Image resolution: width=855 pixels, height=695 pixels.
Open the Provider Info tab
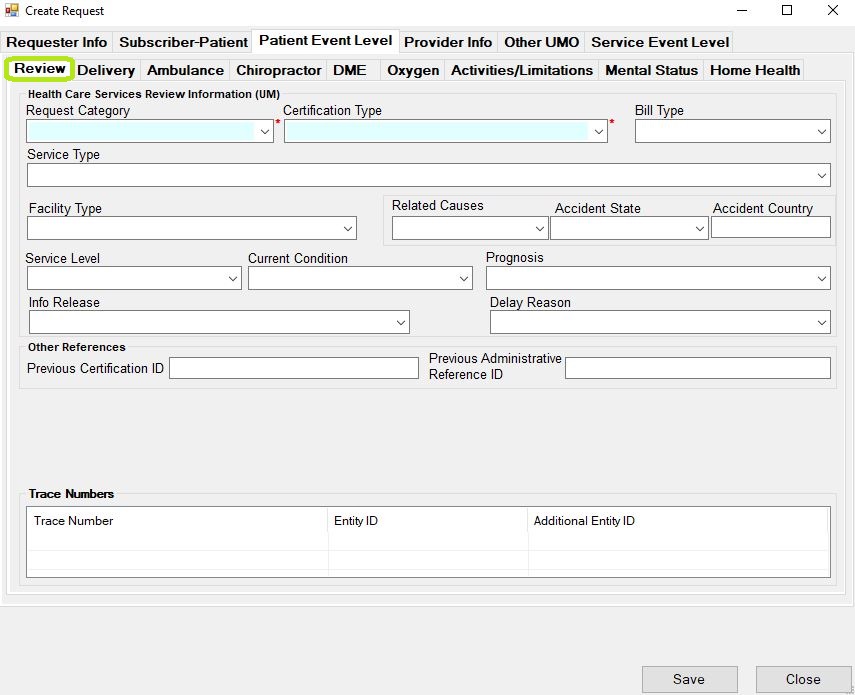coord(448,42)
